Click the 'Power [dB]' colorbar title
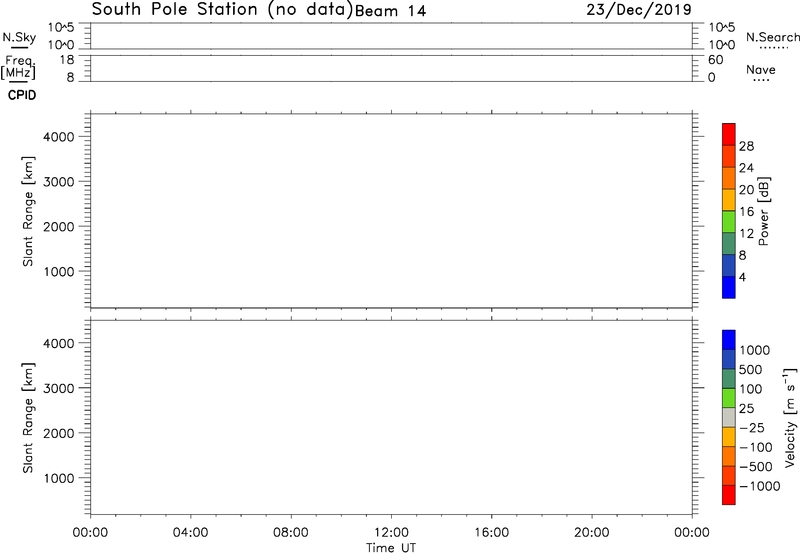Image resolution: width=800 pixels, height=554 pixels. (764, 211)
